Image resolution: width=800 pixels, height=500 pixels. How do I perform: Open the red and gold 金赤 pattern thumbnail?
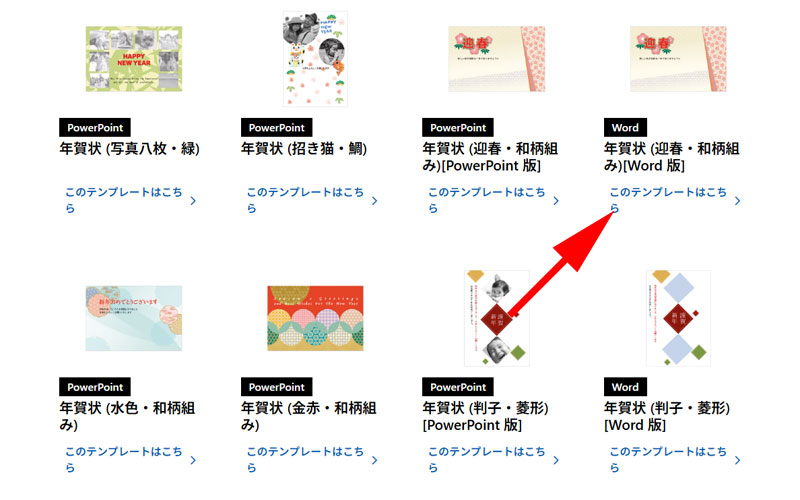click(x=315, y=318)
